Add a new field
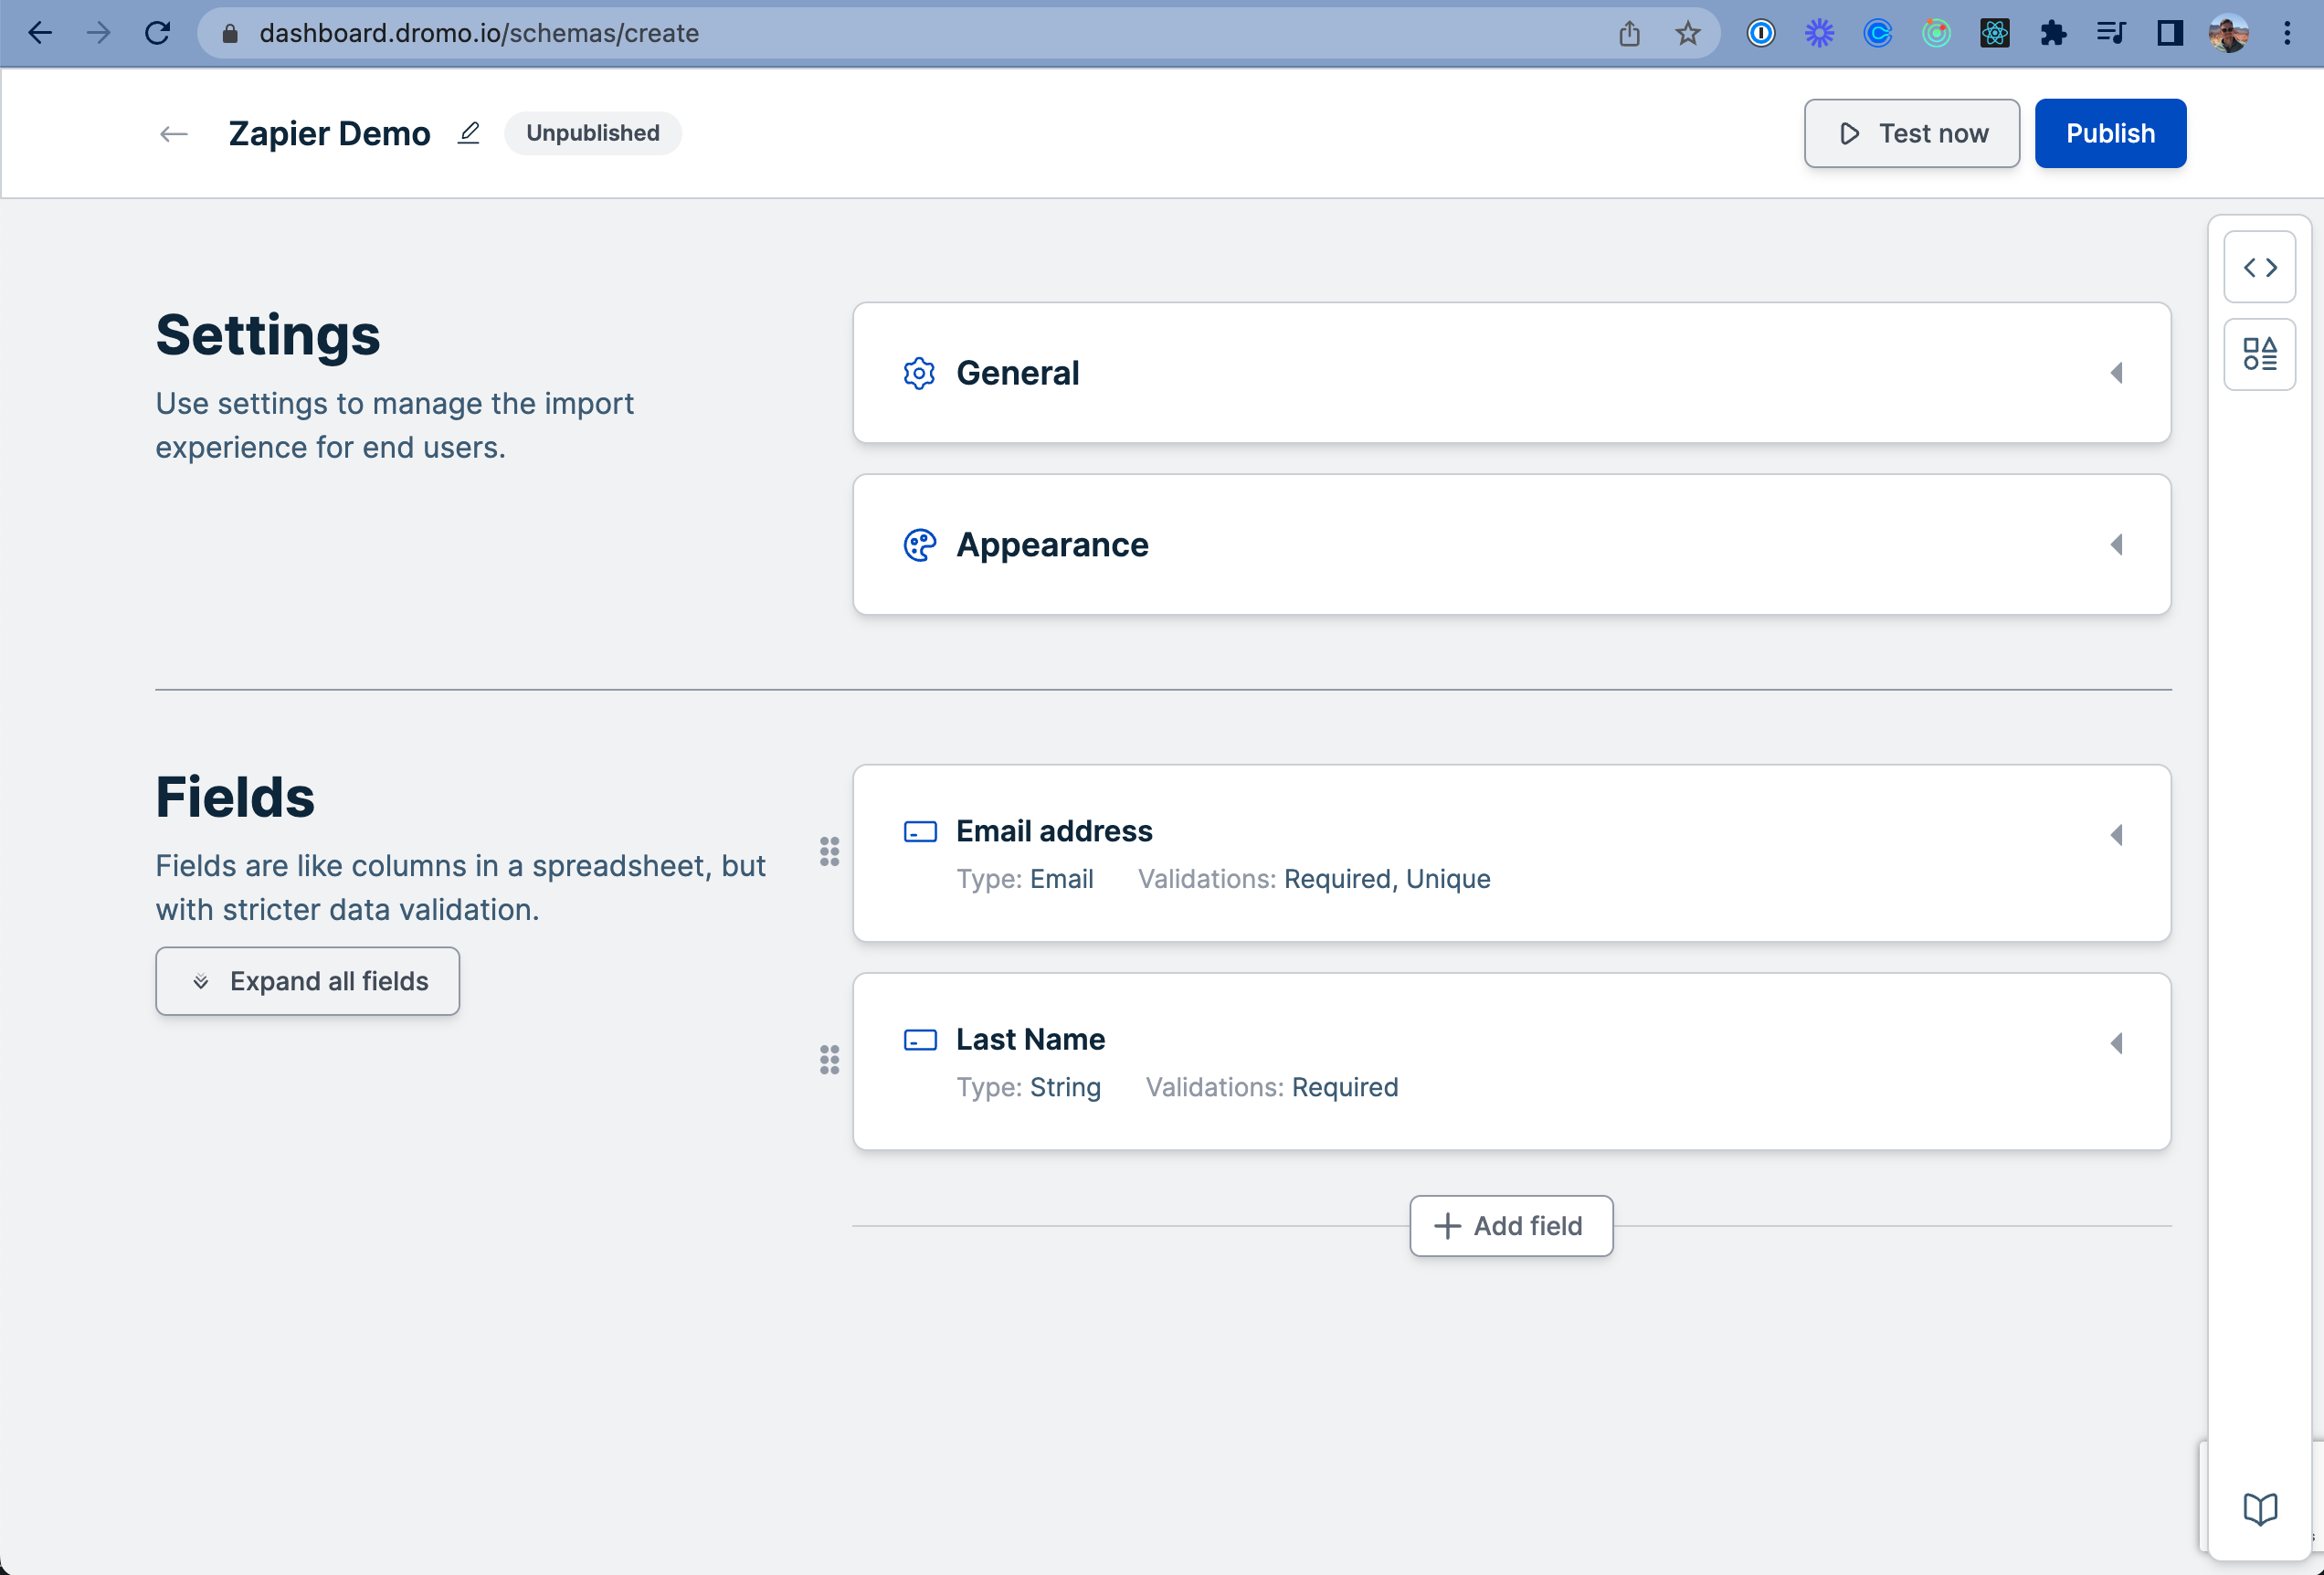Viewport: 2324px width, 1575px height. tap(1510, 1226)
